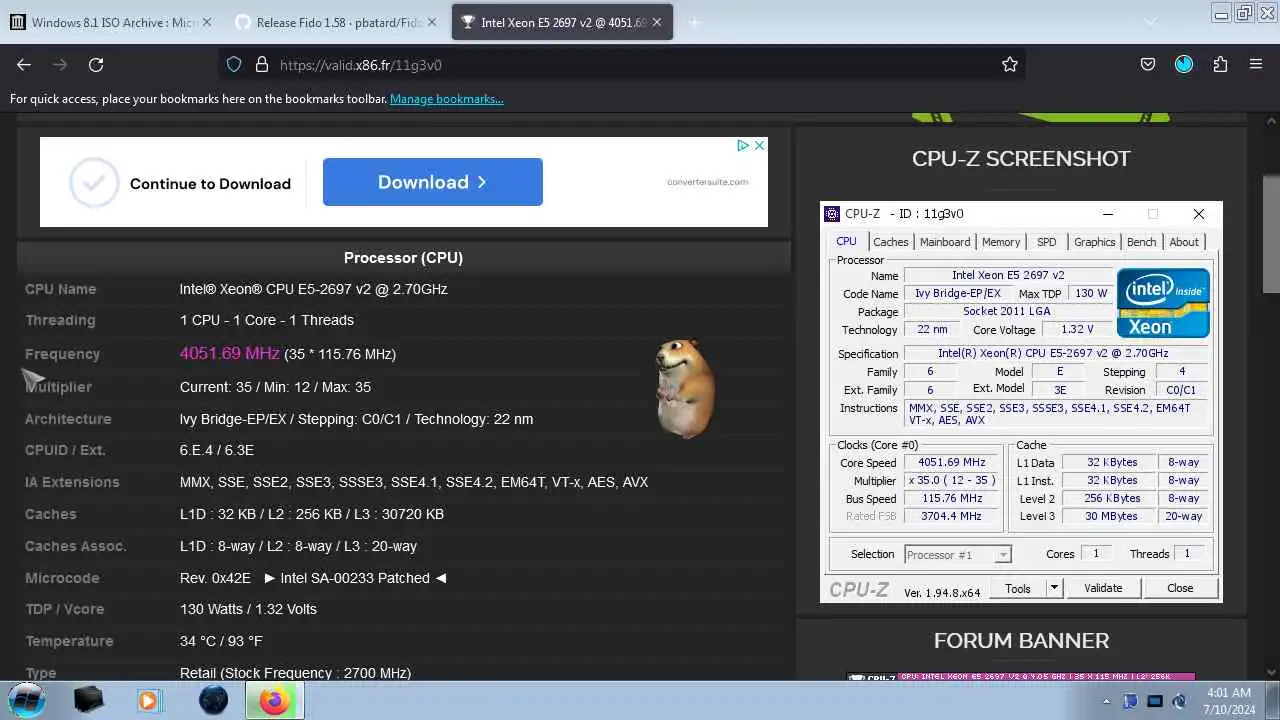Click the IA Extensions row label
Image resolution: width=1280 pixels, height=720 pixels.
click(x=72, y=482)
